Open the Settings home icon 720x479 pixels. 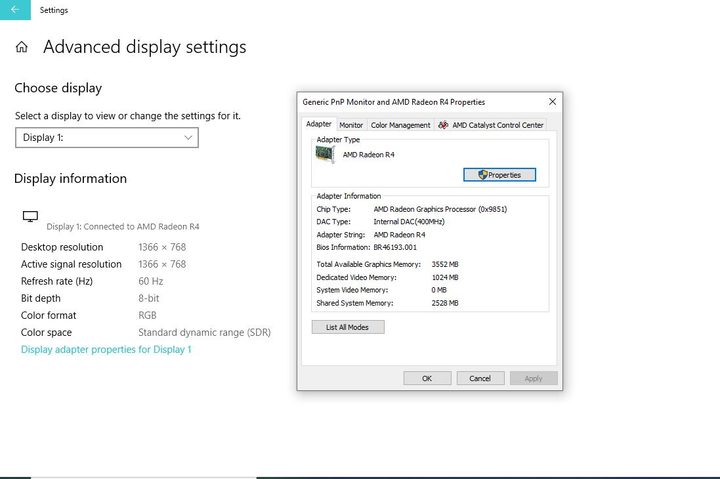pos(22,47)
